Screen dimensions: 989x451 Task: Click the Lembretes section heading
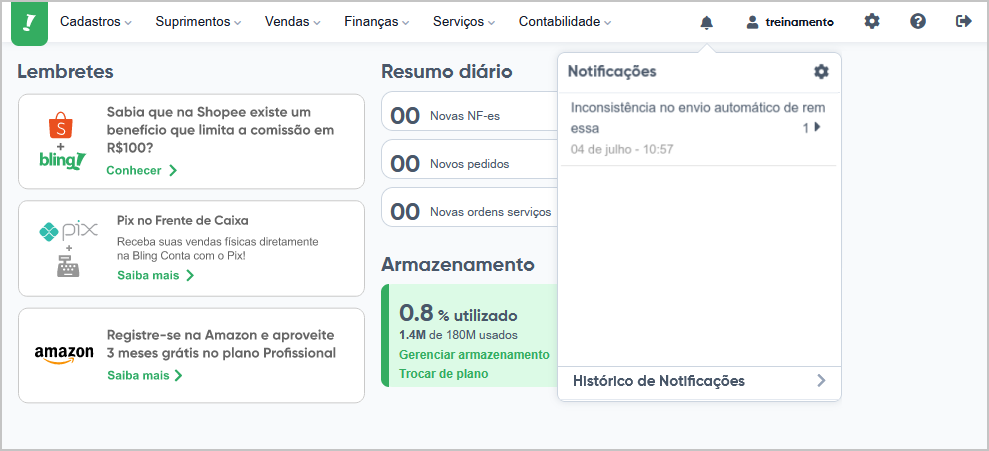(66, 72)
